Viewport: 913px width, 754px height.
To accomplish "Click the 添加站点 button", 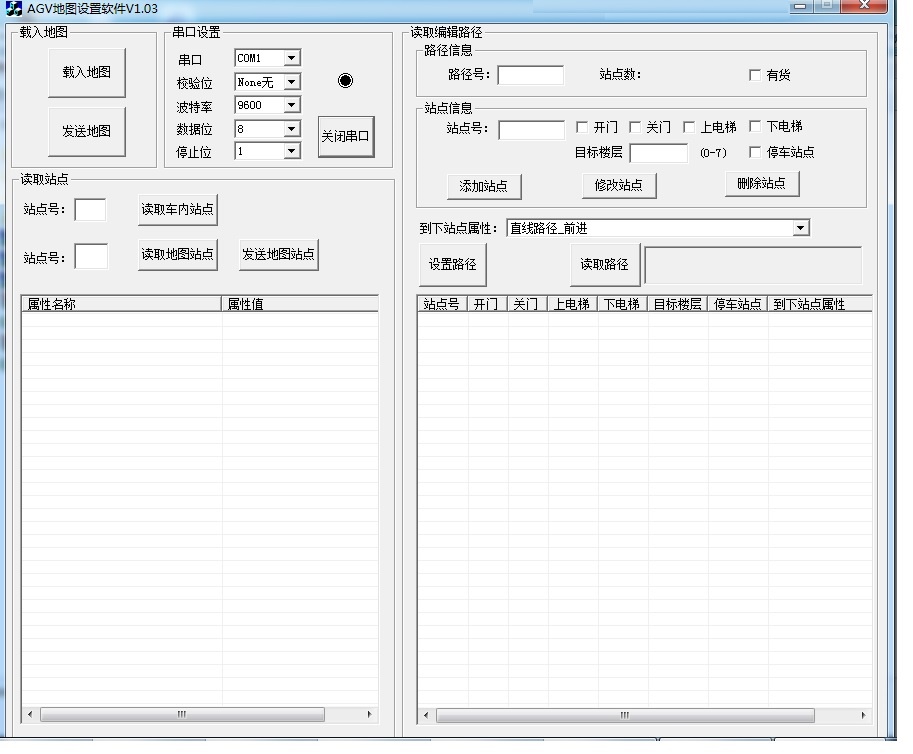I will click(484, 186).
